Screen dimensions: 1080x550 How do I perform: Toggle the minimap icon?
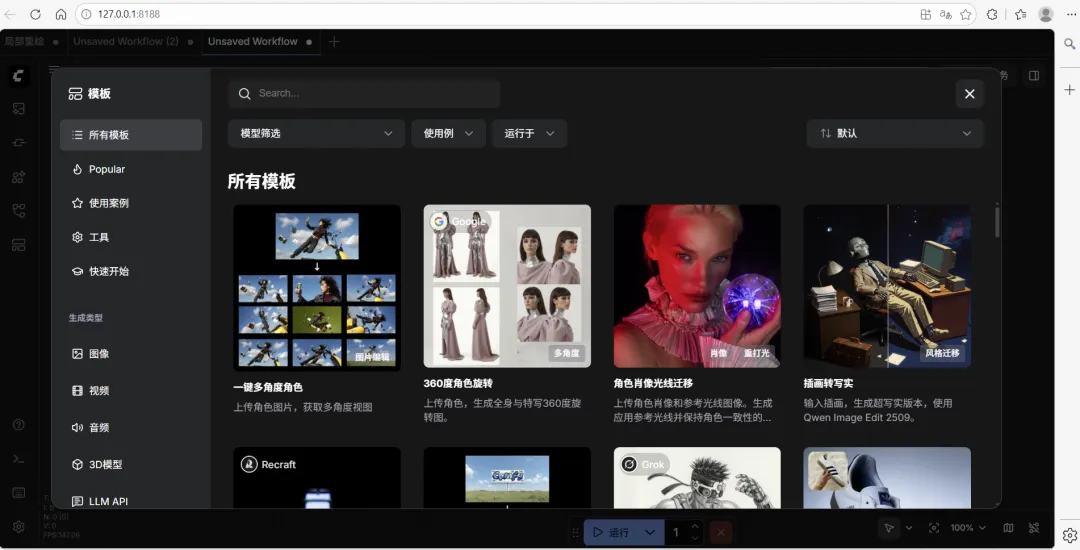coord(1008,528)
